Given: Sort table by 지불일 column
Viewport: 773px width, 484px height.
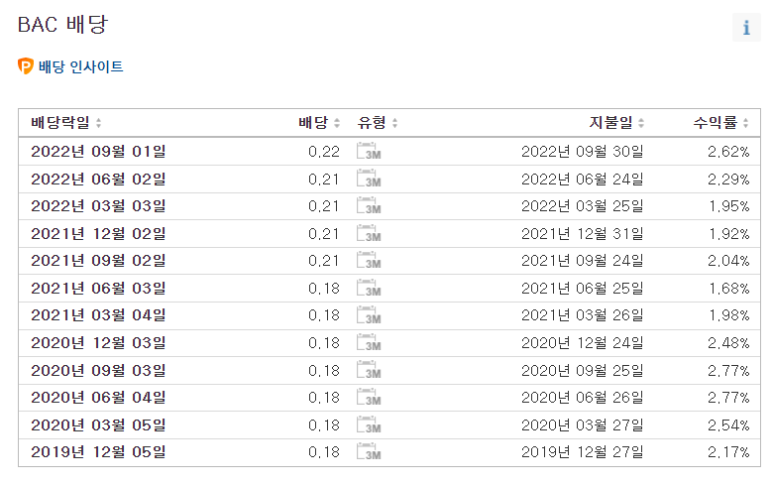Looking at the screenshot, I should 616,122.
